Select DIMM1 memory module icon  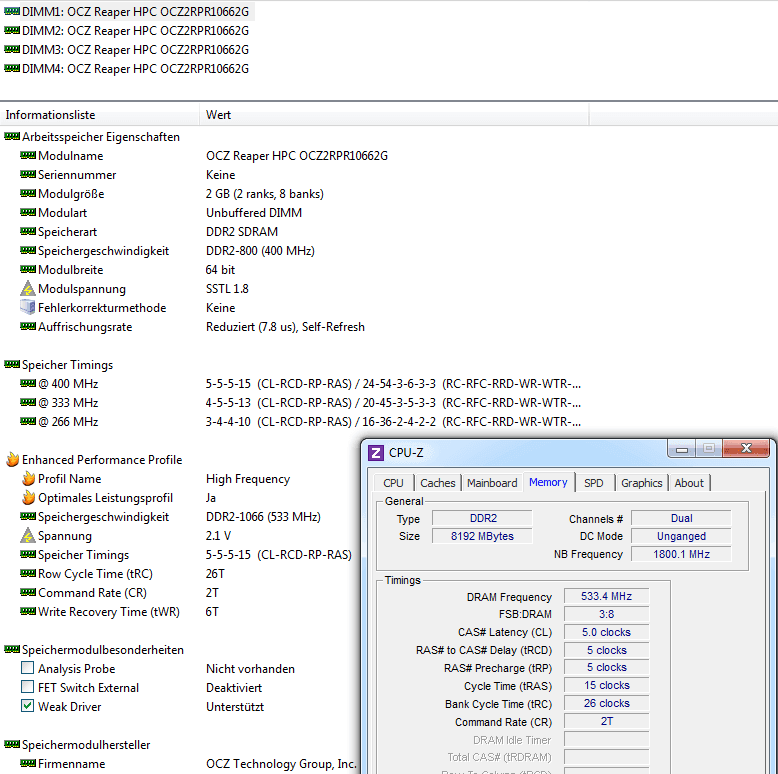tap(12, 11)
